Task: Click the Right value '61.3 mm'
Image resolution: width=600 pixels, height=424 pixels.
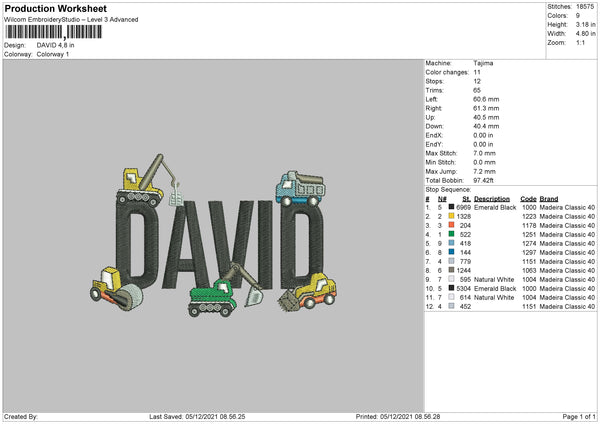Action: [486, 108]
